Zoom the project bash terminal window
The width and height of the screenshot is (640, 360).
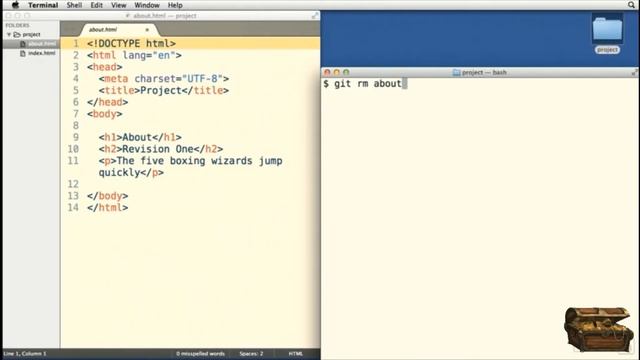[x=346, y=72]
